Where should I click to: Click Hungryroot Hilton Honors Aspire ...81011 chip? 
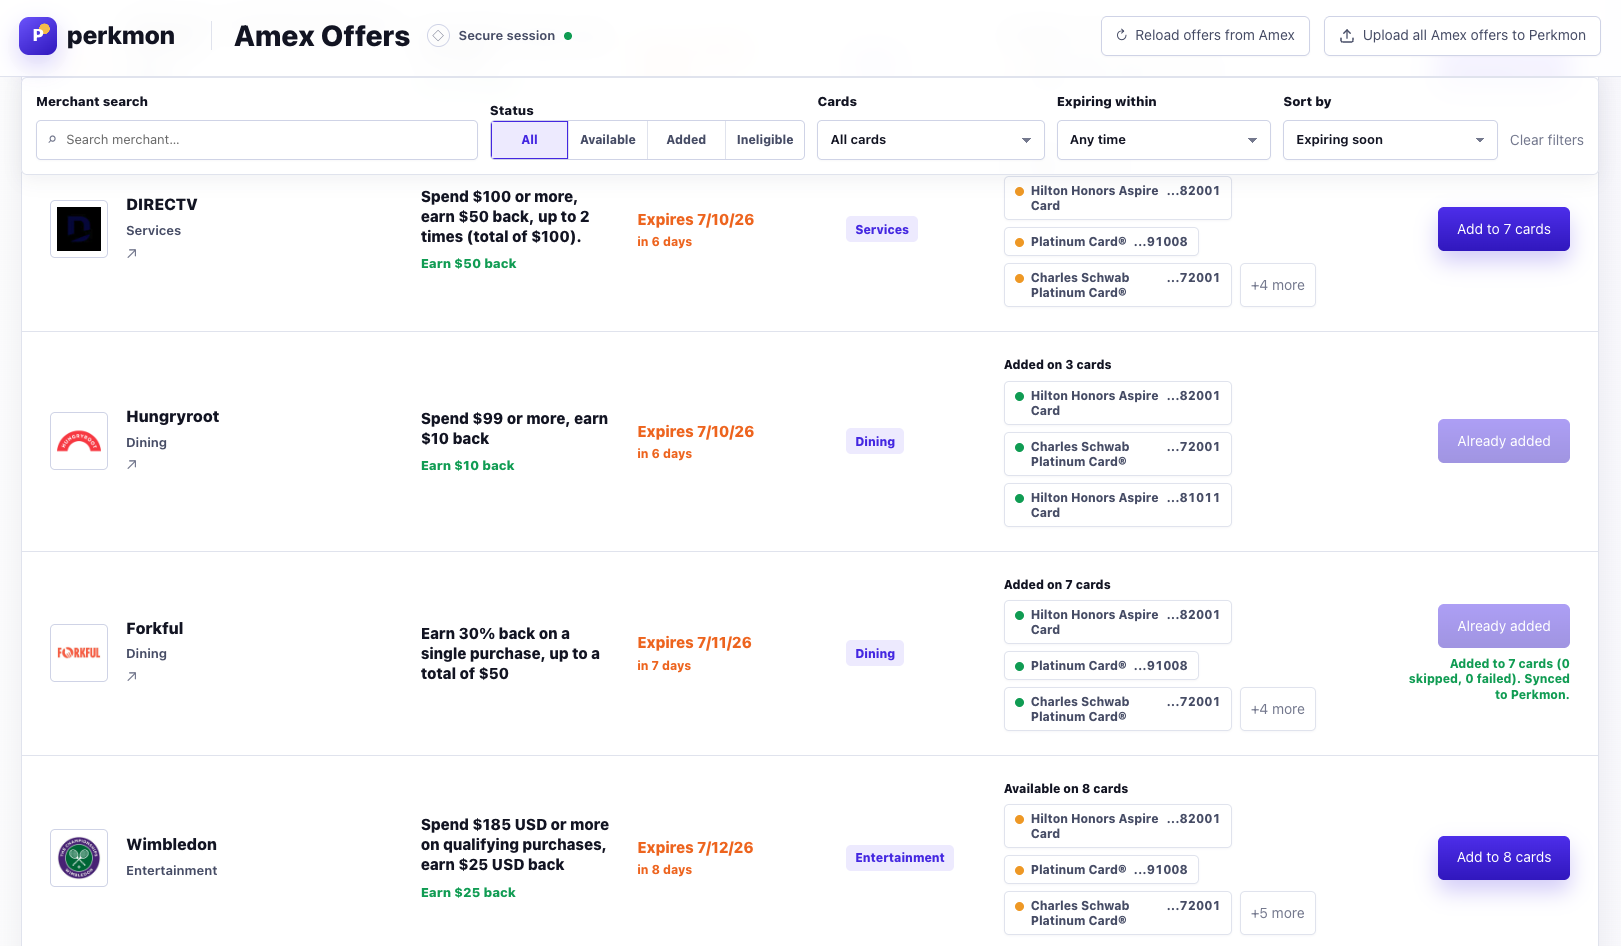1117,505
